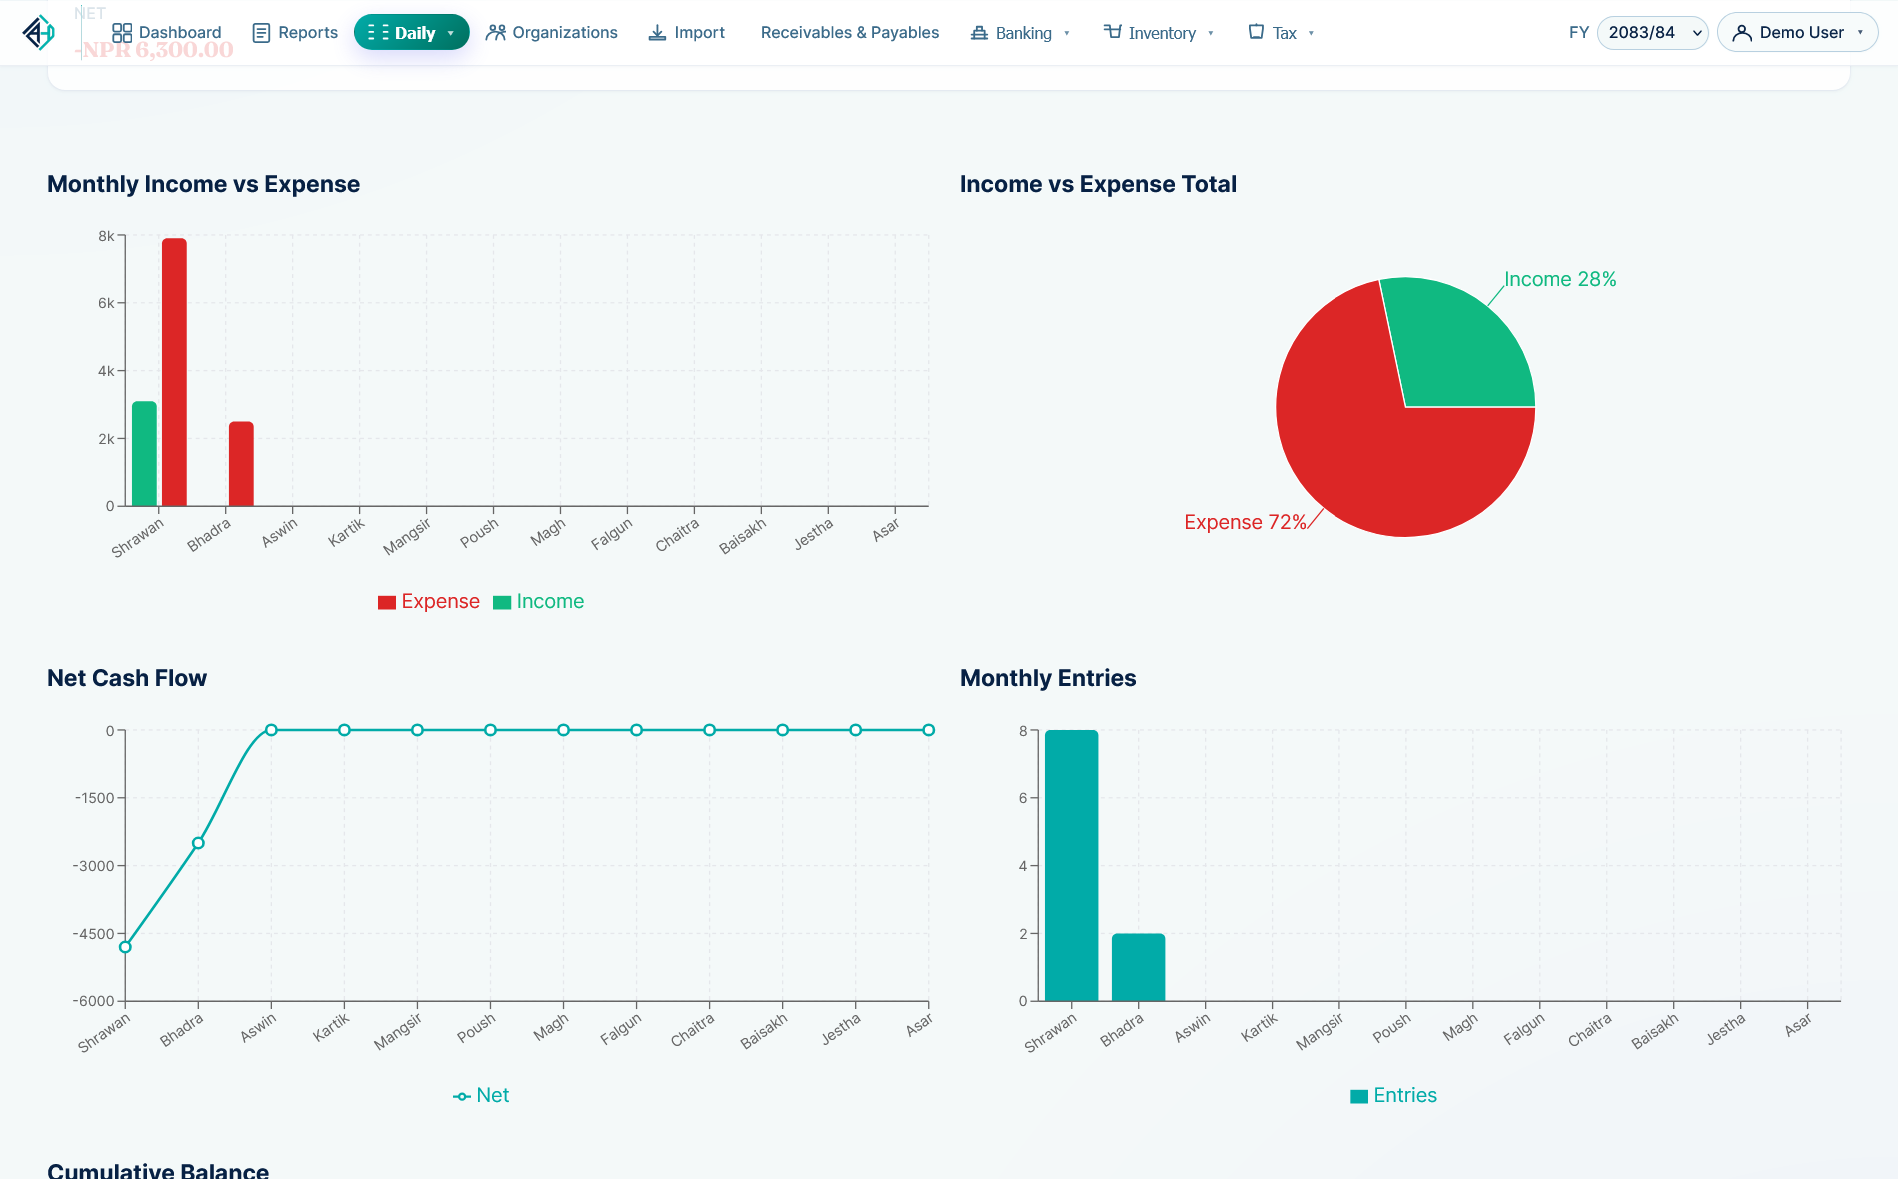Open the Banking menu label
Screen dimensions: 1899x1179
tap(1024, 33)
